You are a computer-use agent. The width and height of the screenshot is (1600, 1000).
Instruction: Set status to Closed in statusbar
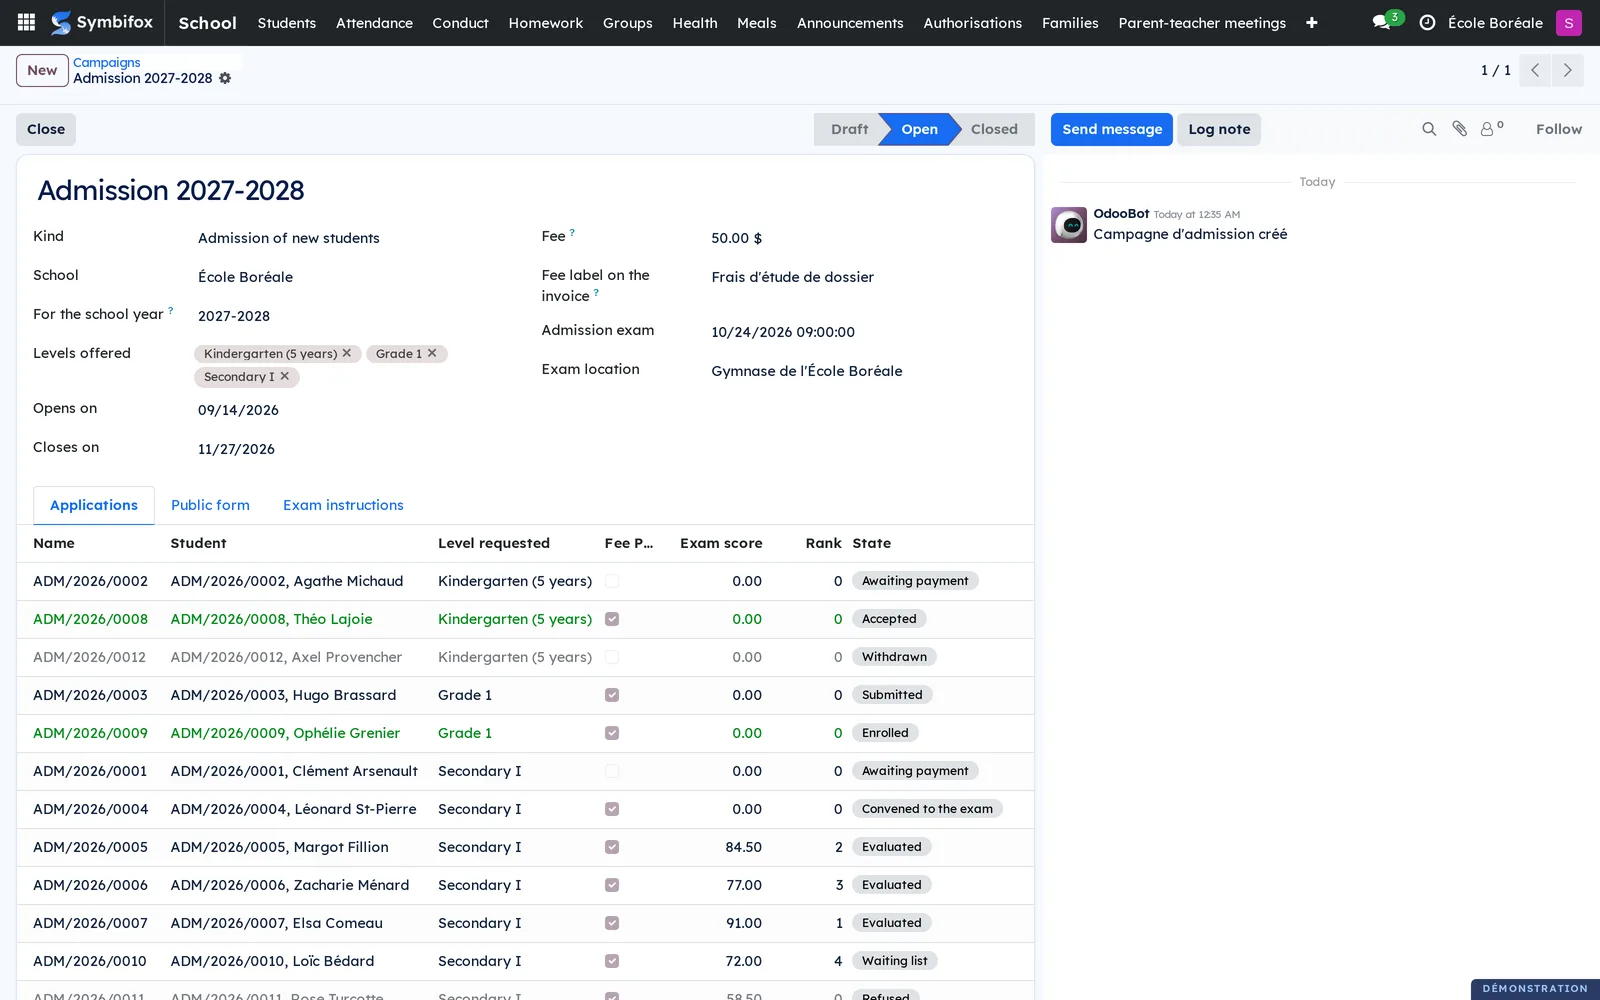point(993,129)
